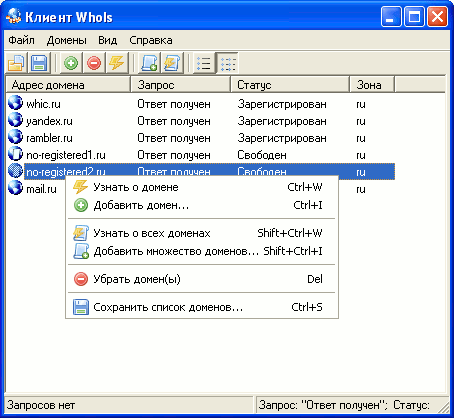Toggle the details view mode icon
Screen dimensions: 454x418
[227, 63]
